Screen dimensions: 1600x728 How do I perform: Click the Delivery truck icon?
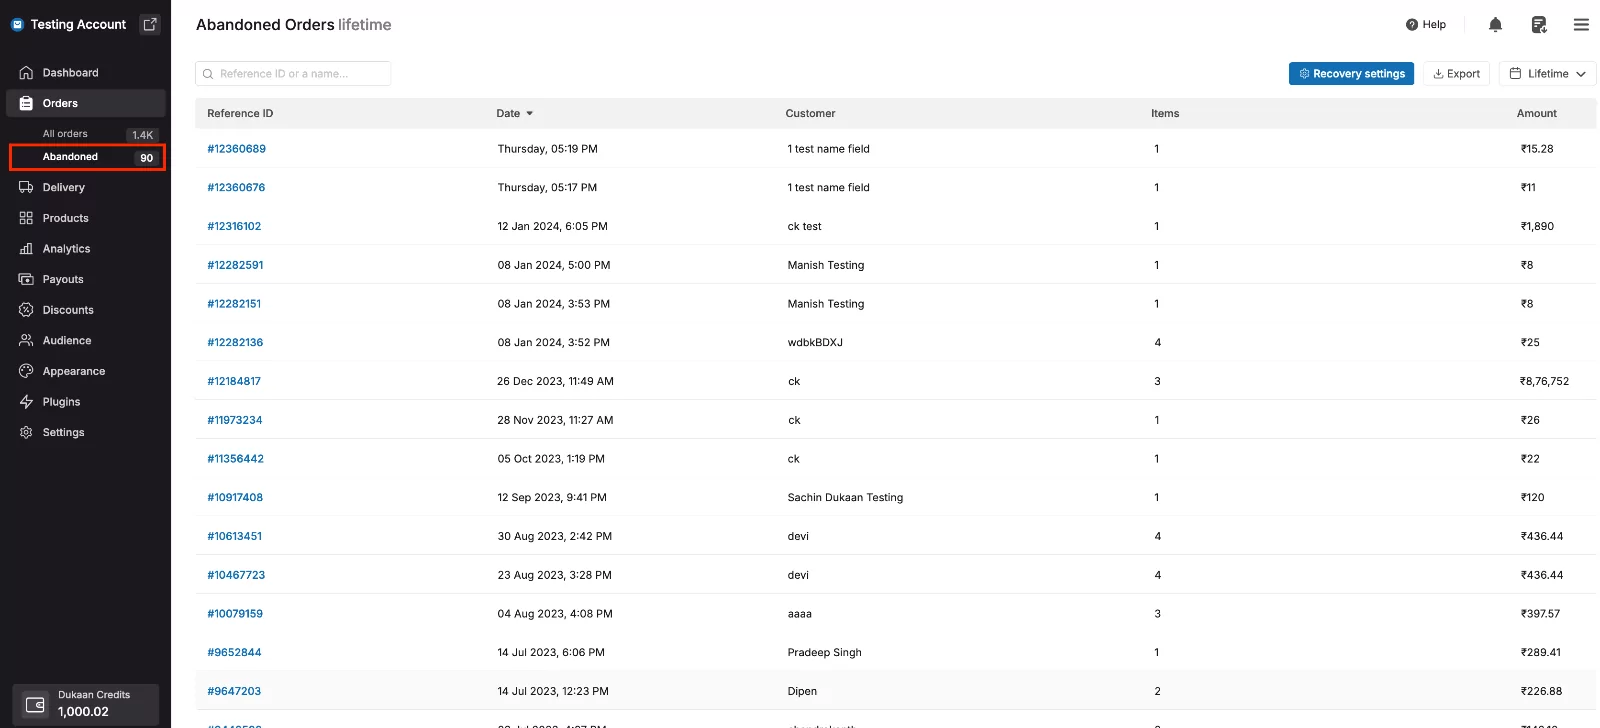[x=26, y=188]
